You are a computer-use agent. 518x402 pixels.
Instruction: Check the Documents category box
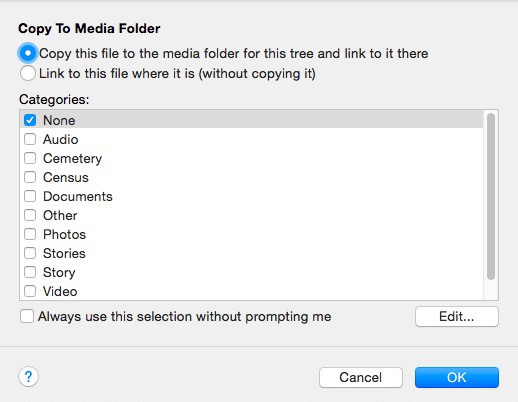click(30, 196)
